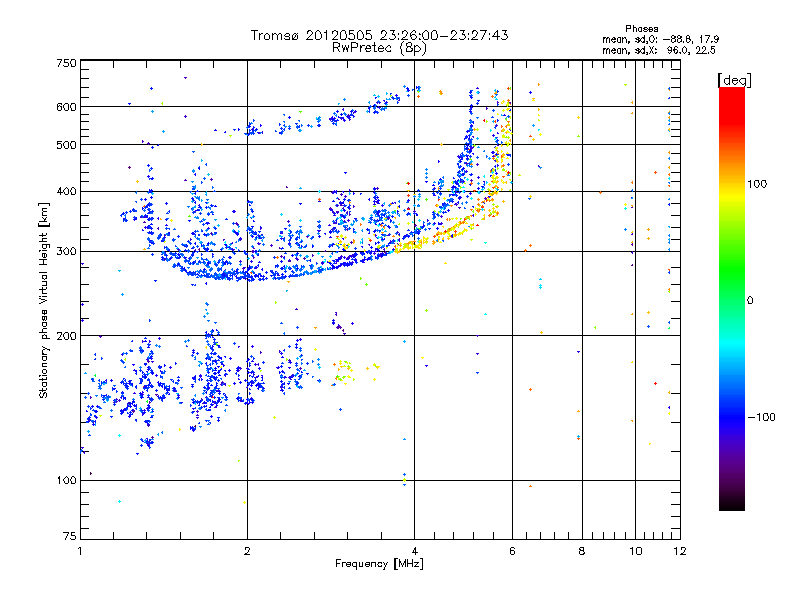800x600 pixels.
Task: Click the colorbar tick label "100"
Action: 757,184
